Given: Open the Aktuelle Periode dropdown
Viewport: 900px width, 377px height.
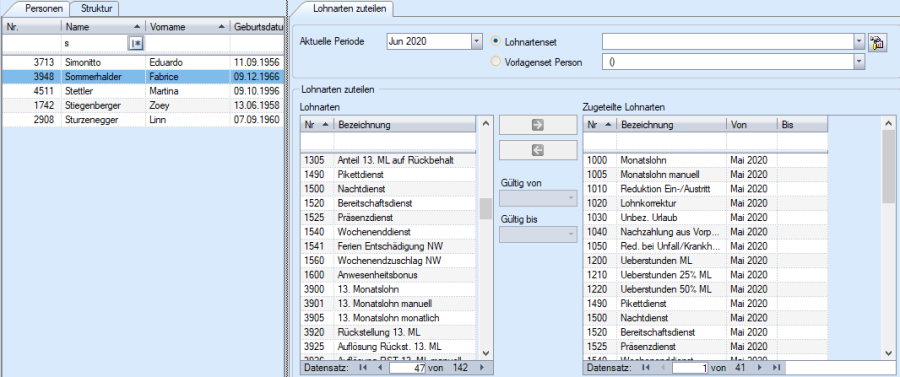Looking at the screenshot, I should click(x=476, y=41).
